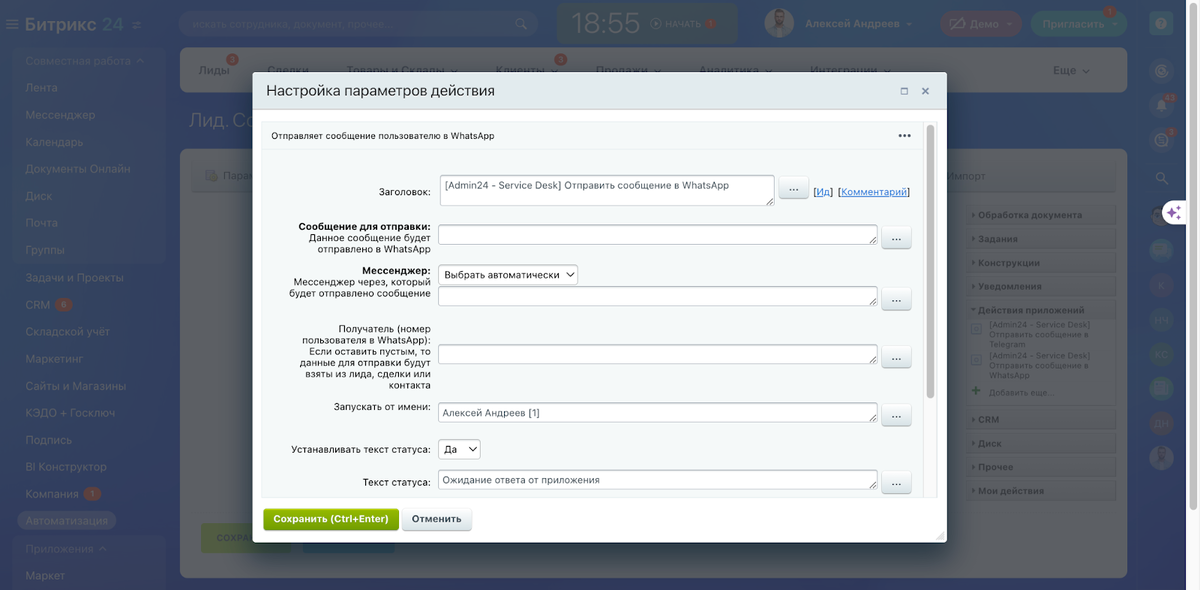Open value picker for Запускать от имени
This screenshot has height=590, width=1200.
point(896,415)
